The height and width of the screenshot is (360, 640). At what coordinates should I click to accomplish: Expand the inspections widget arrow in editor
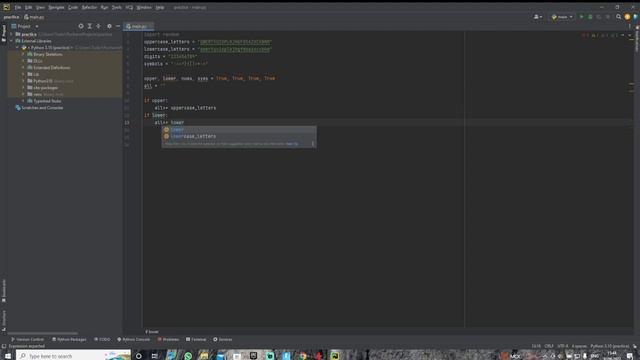[629, 36]
